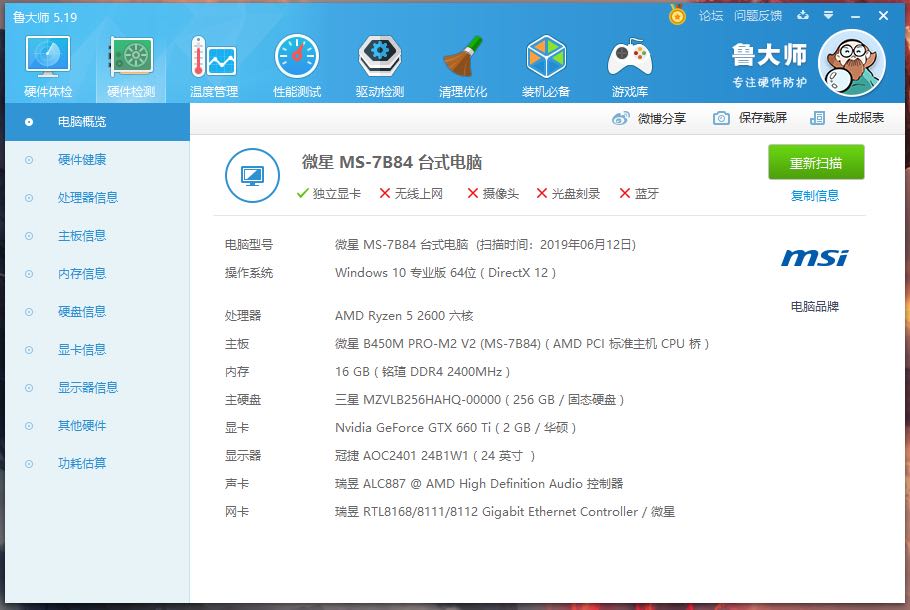Open the 论坛 forum link
This screenshot has width=910, height=610.
tap(711, 16)
